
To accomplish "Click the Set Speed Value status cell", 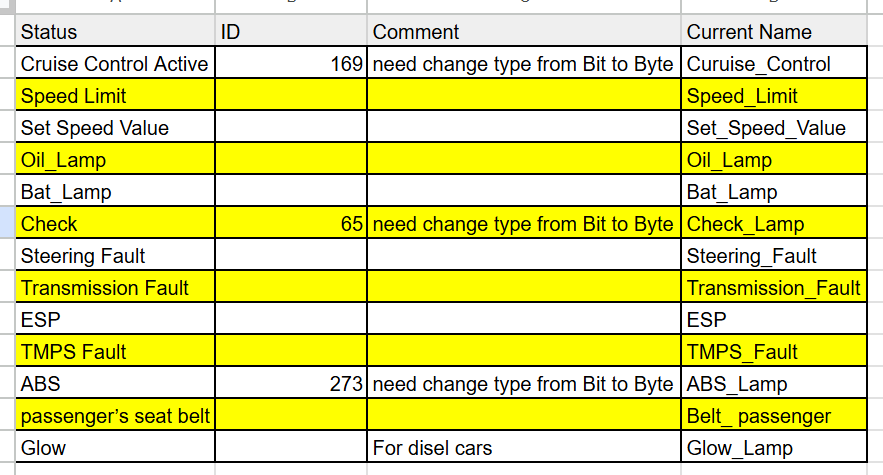I will tap(115, 128).
